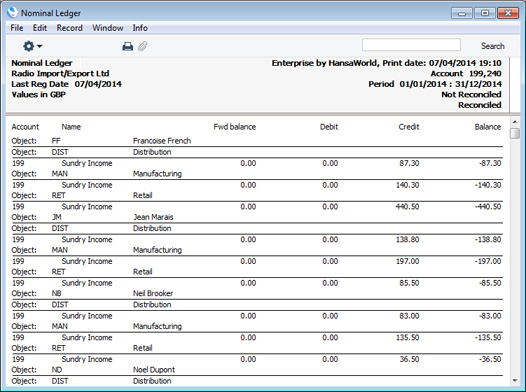This screenshot has height=392, width=526.
Task: Click the credit value 85.50
Action: pos(409,283)
